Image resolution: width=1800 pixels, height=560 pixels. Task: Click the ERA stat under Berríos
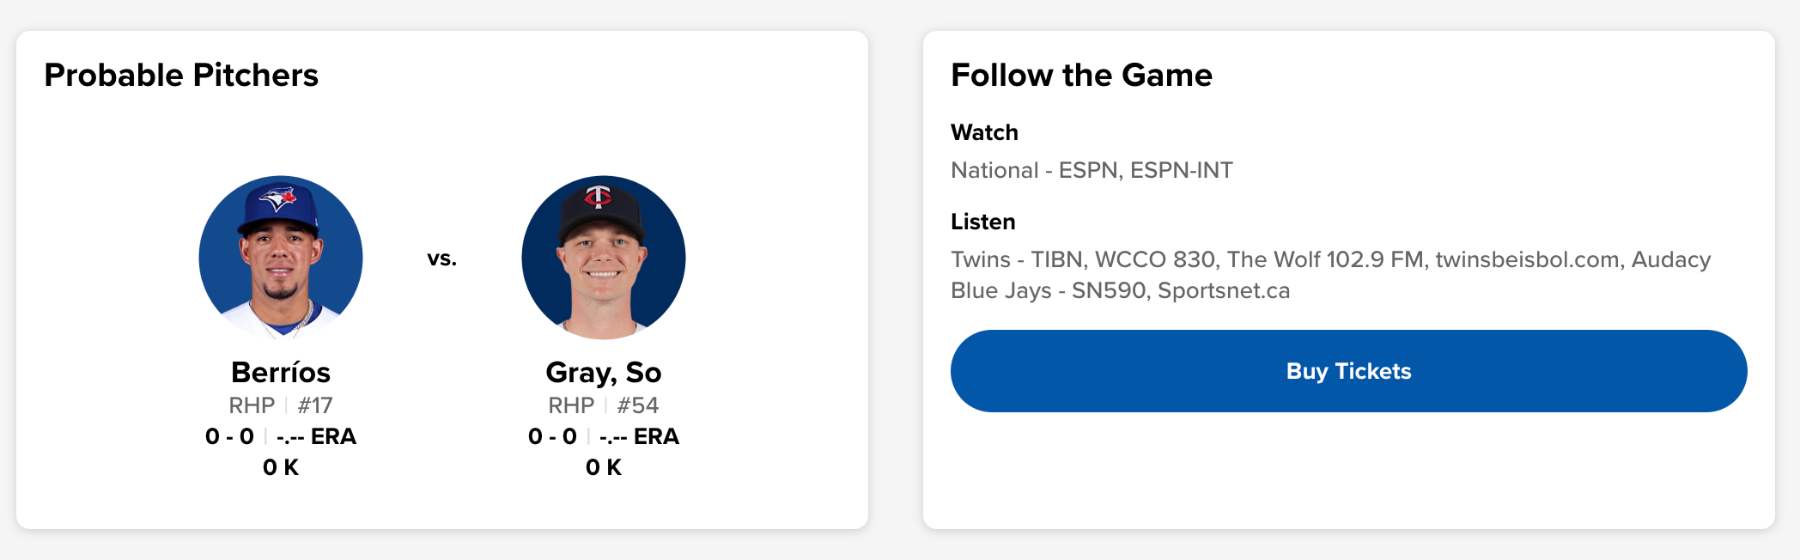[316, 436]
